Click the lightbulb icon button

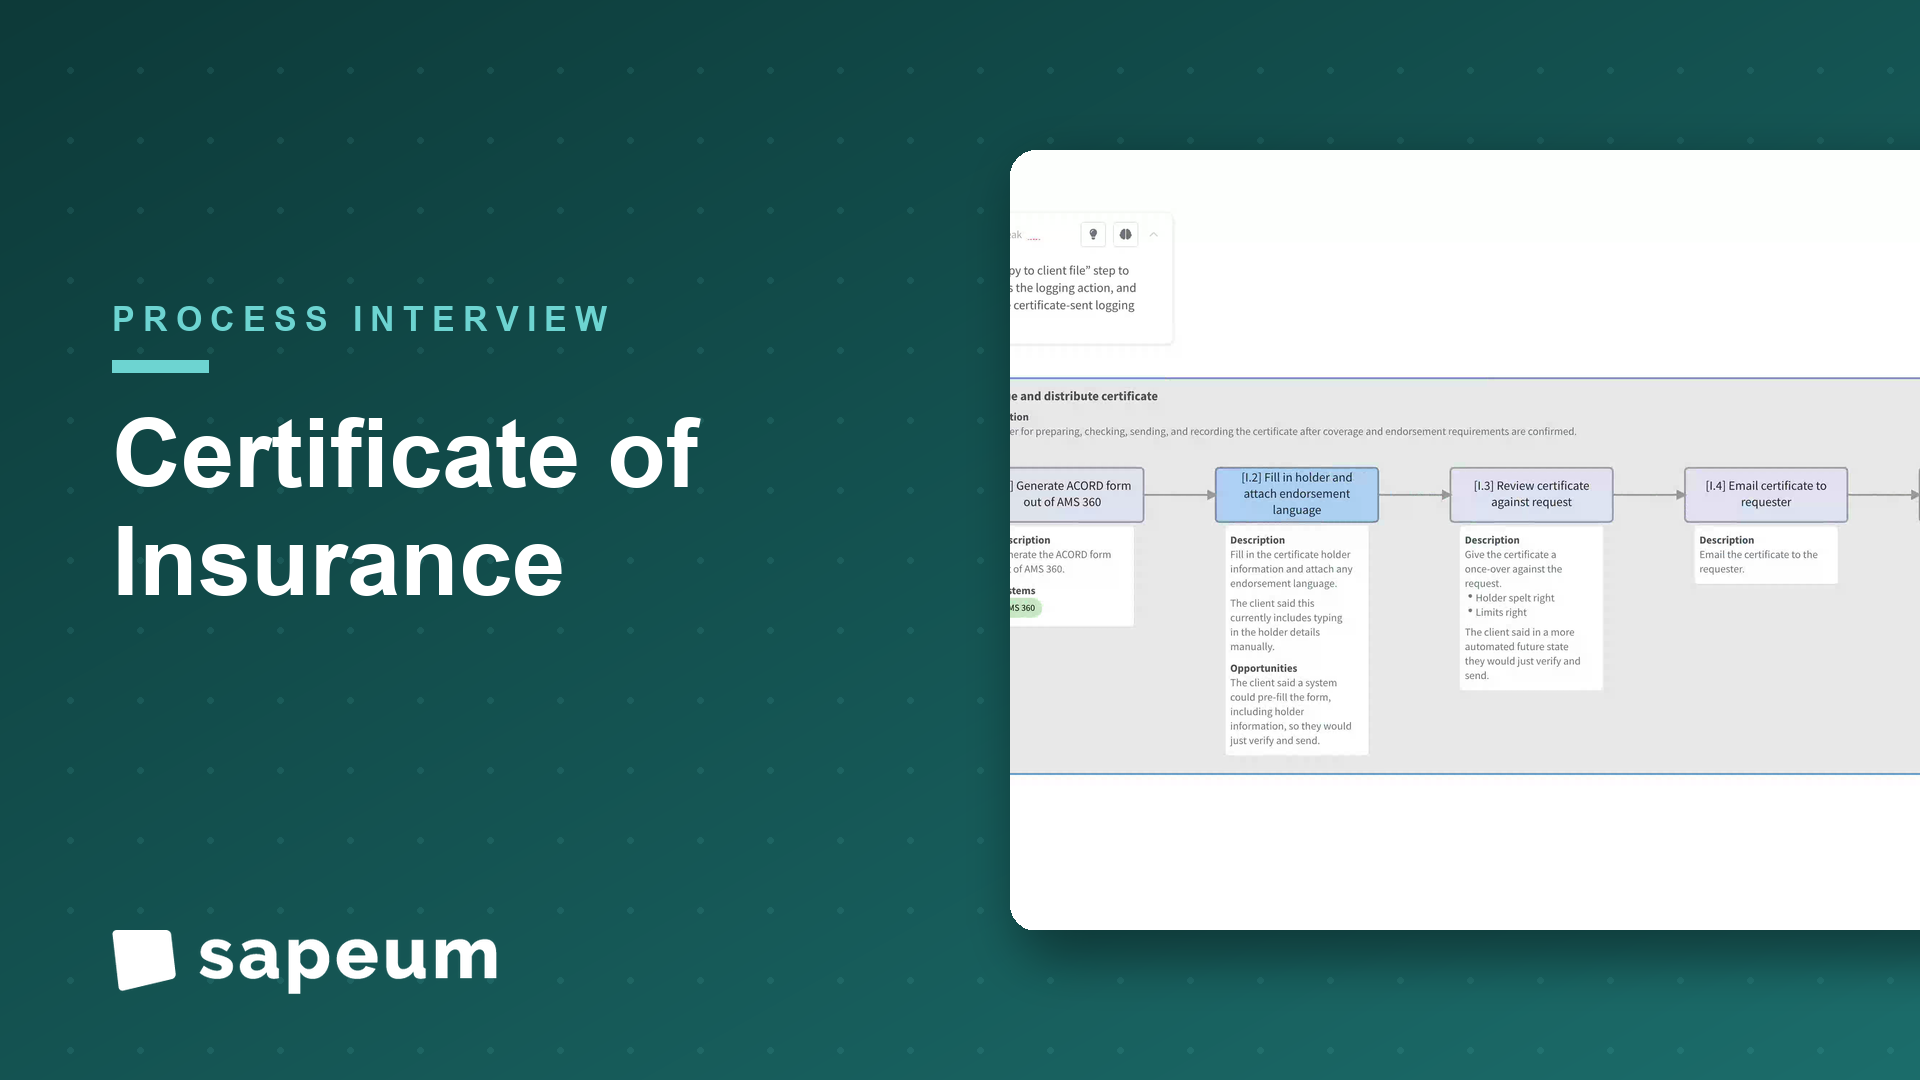click(1093, 234)
